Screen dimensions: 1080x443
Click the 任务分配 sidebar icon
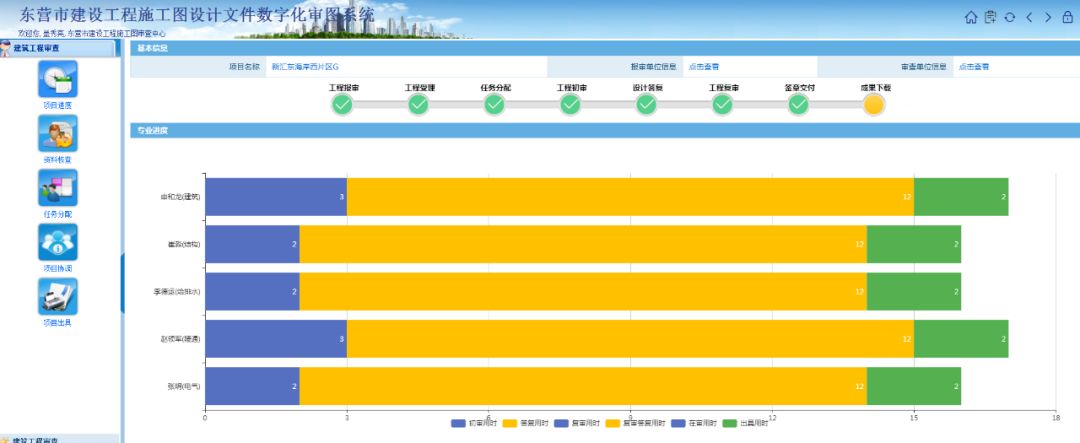pyautogui.click(x=57, y=188)
